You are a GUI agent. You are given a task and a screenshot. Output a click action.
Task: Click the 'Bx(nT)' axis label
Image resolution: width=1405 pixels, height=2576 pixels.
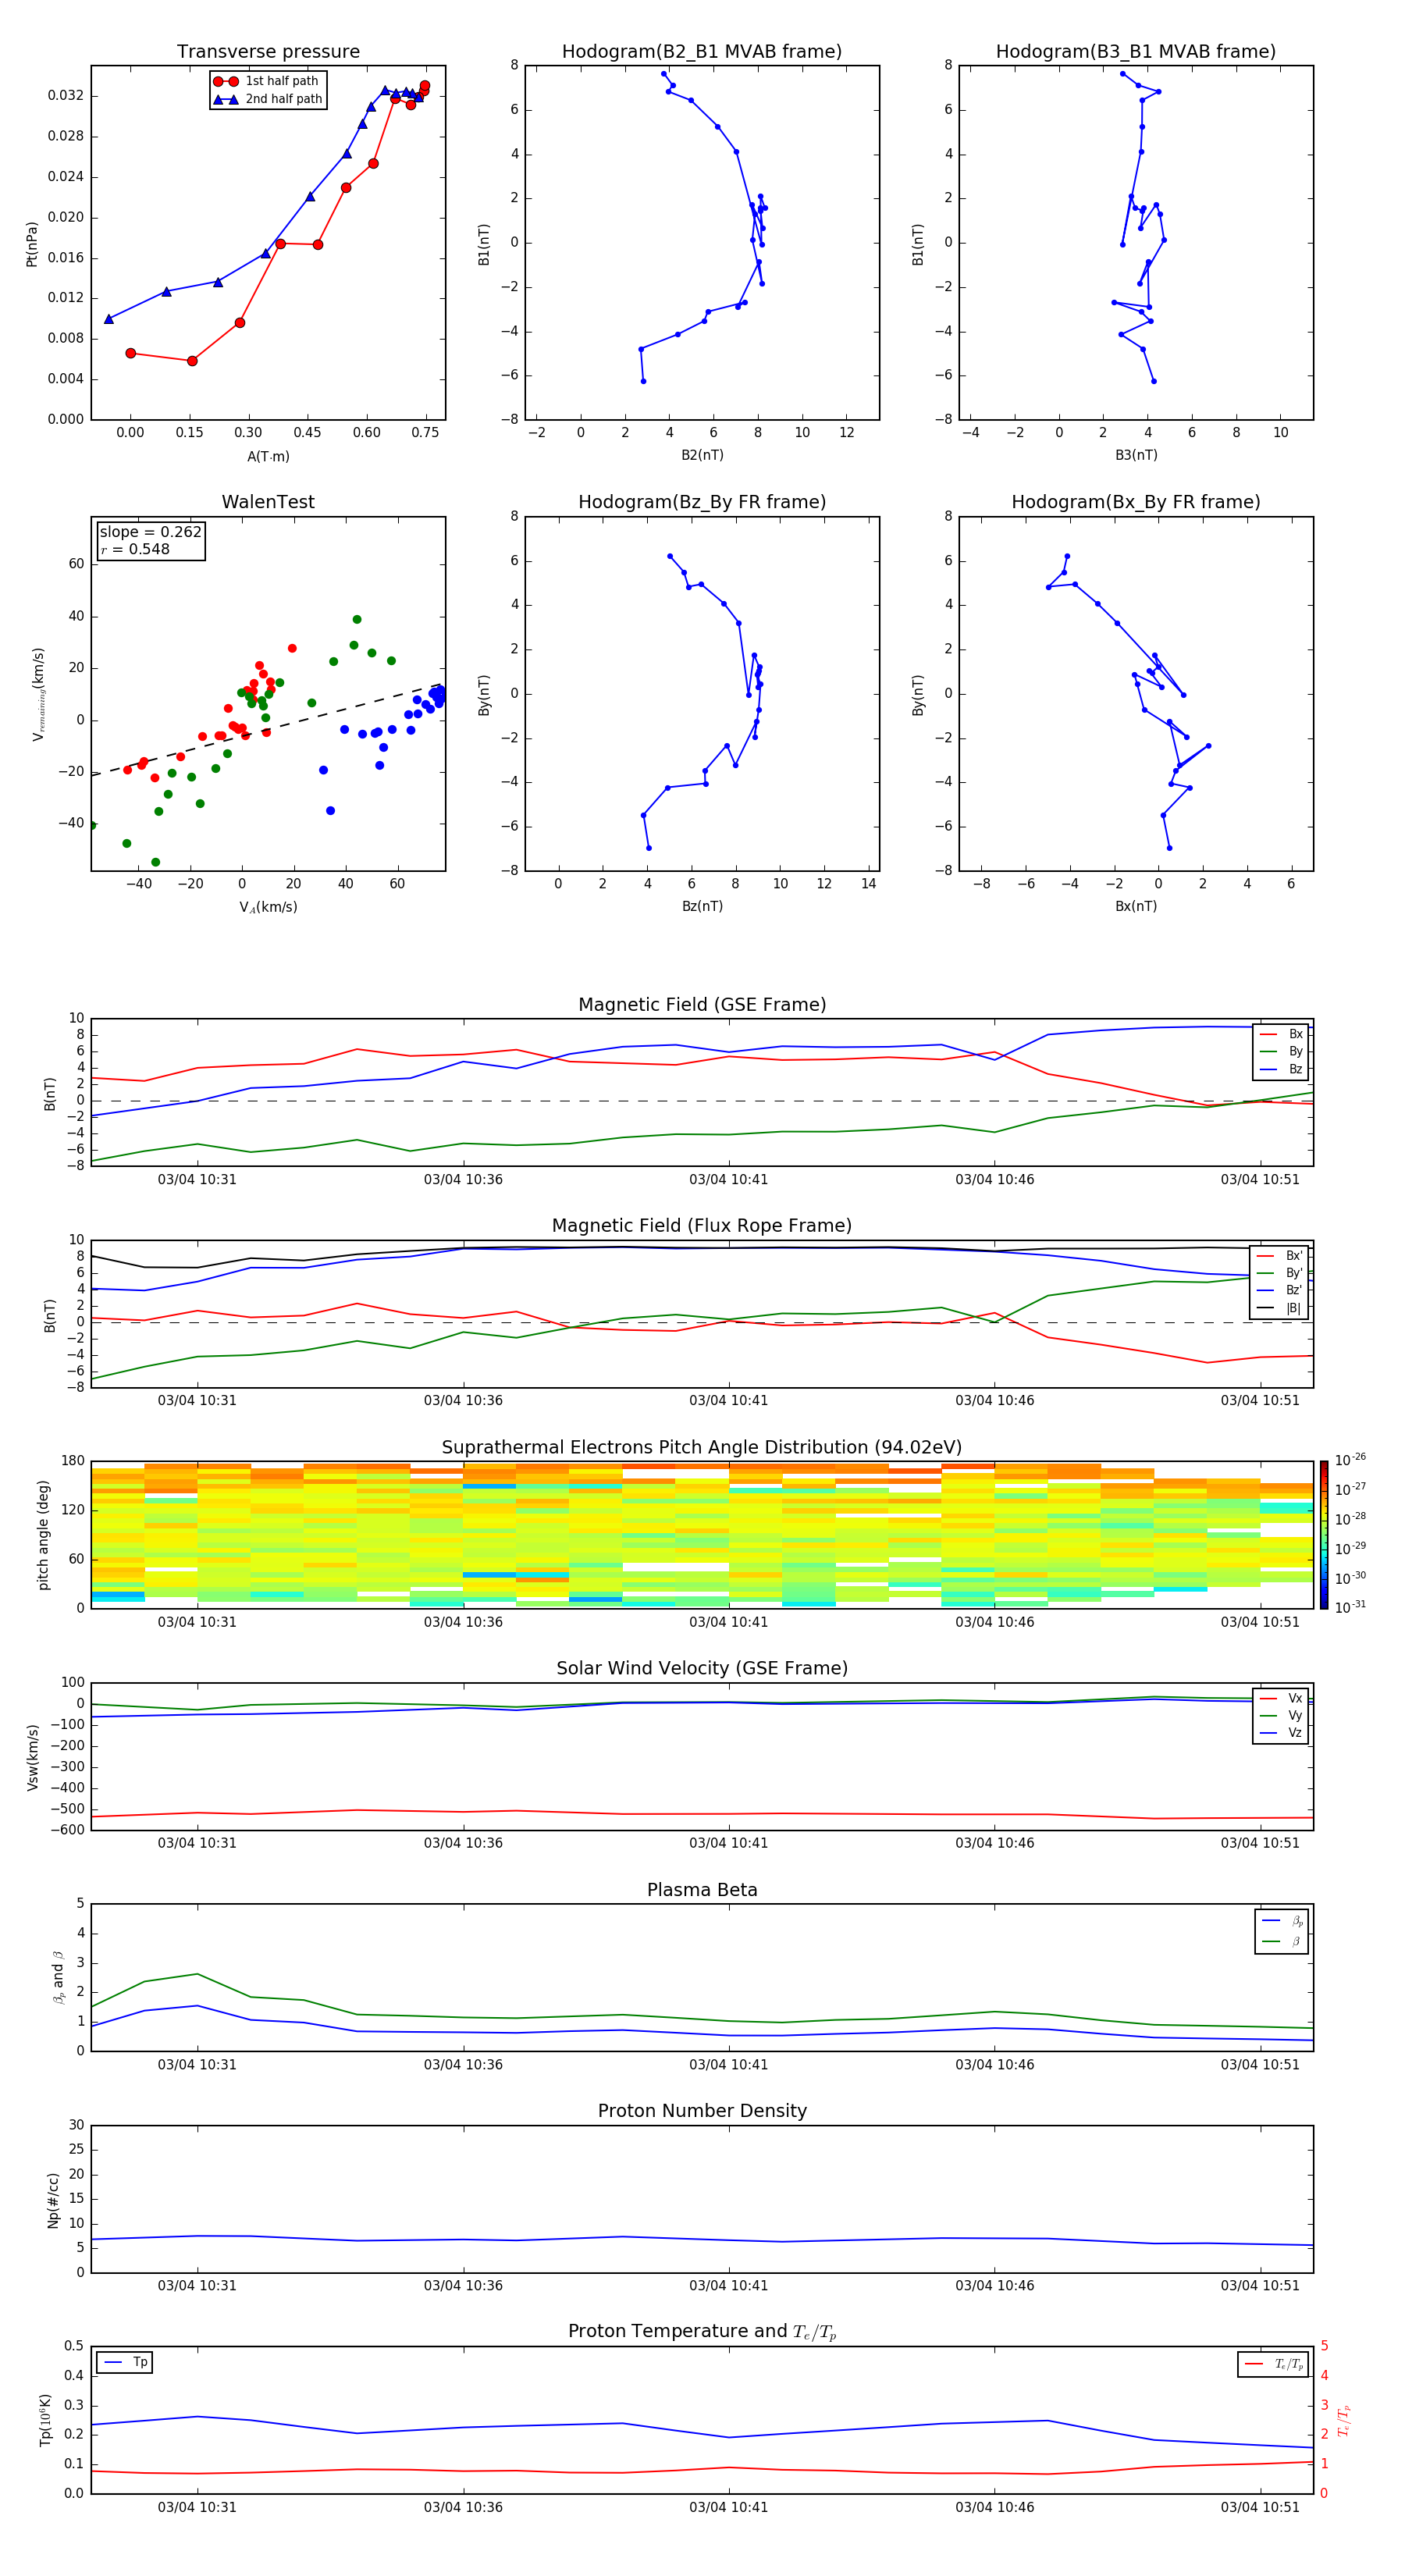tap(1136, 906)
